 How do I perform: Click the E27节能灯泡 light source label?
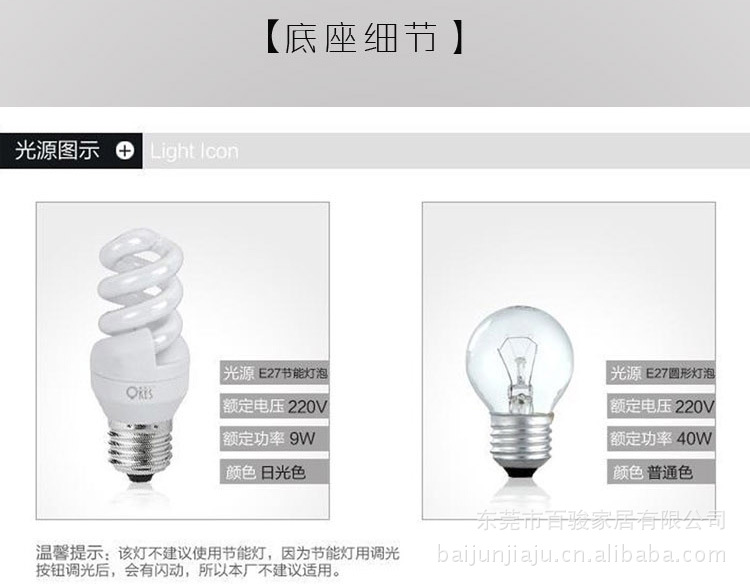[275, 373]
